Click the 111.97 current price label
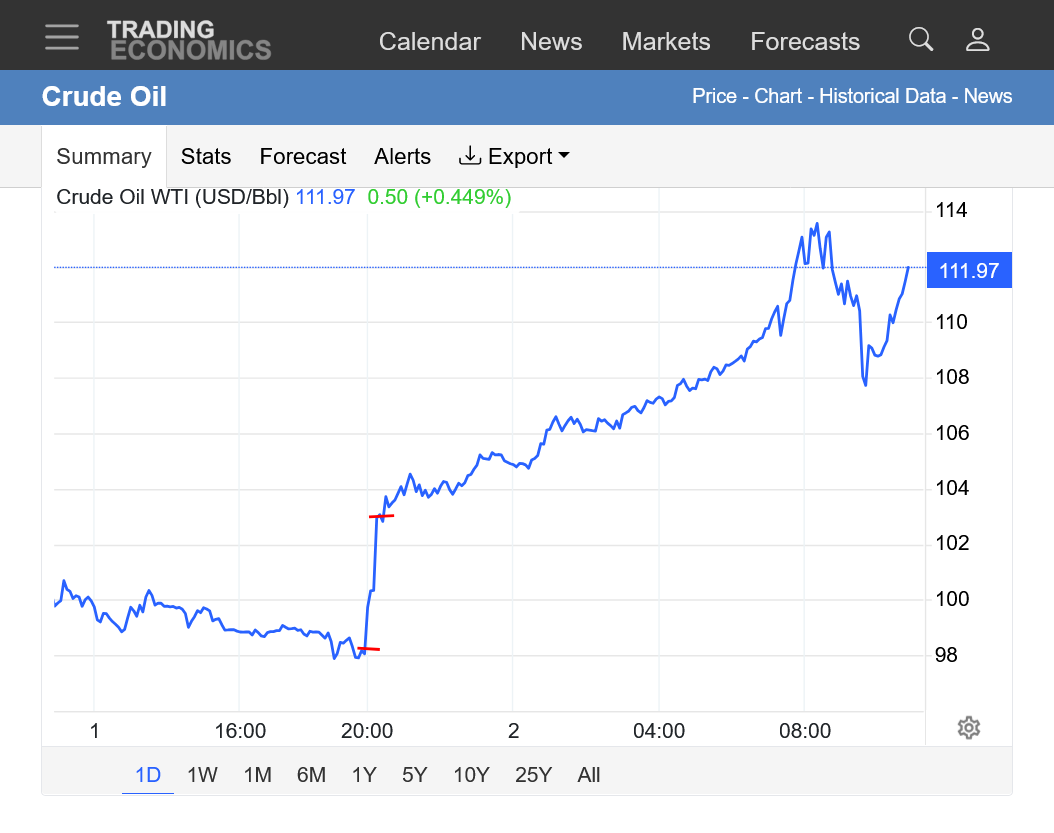This screenshot has height=833, width=1054. pyautogui.click(x=969, y=270)
